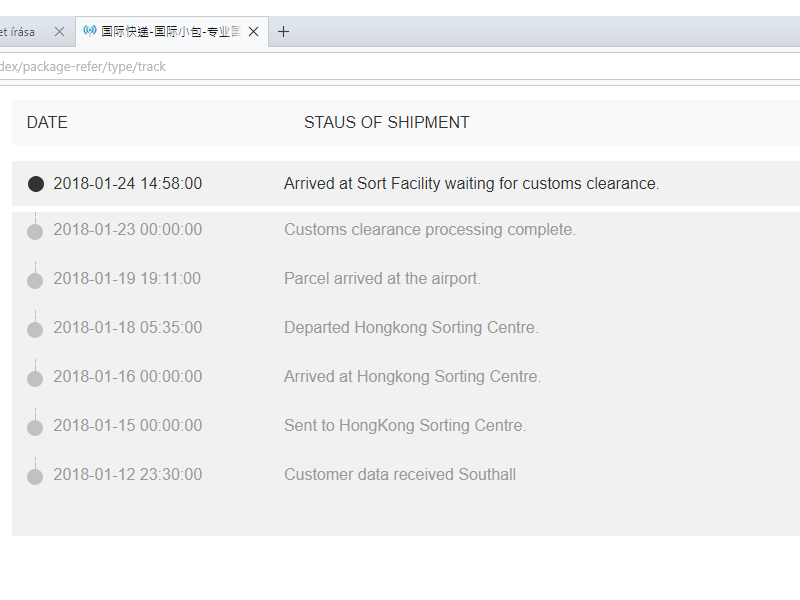Click 'Customer data received Southall' status
The height and width of the screenshot is (600, 800).
[x=399, y=475]
